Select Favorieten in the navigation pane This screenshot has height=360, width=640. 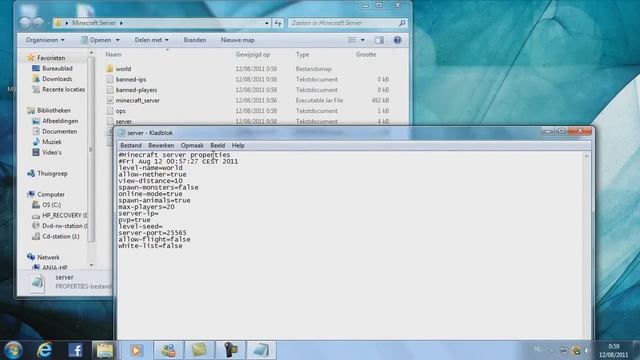tap(51, 58)
